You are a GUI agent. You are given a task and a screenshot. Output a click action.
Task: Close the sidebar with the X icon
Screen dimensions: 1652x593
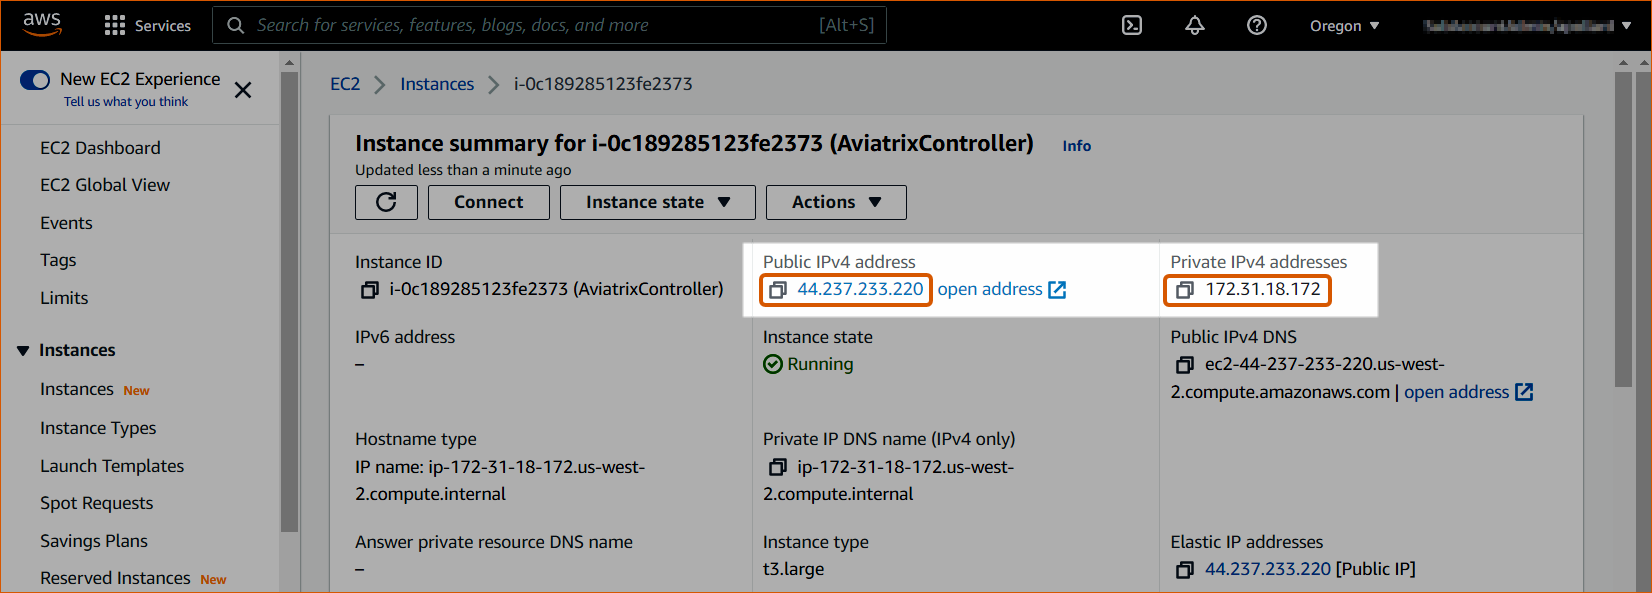click(242, 90)
